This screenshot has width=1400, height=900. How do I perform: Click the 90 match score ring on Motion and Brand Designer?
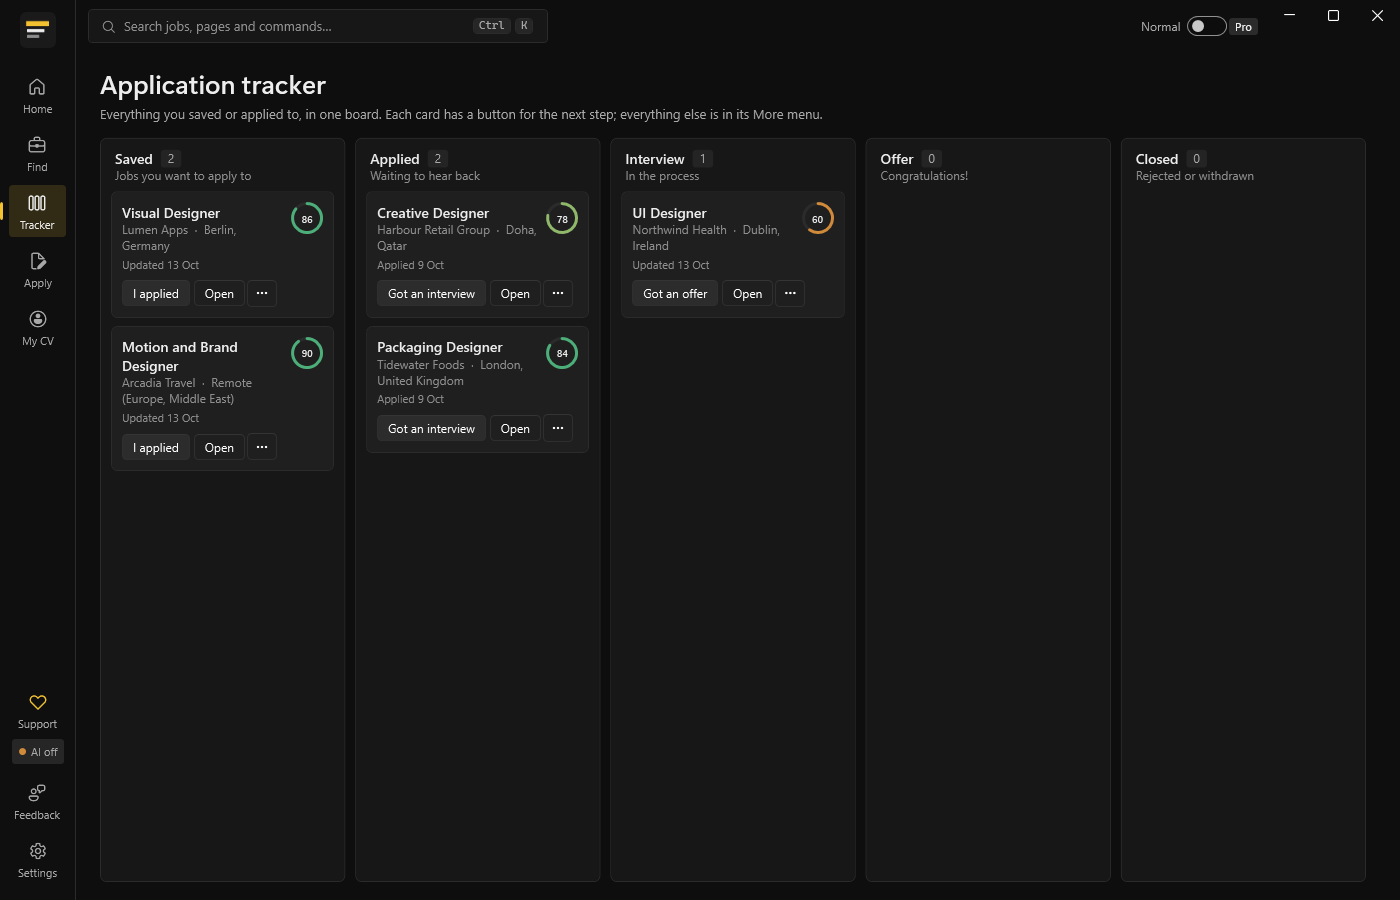tap(307, 353)
